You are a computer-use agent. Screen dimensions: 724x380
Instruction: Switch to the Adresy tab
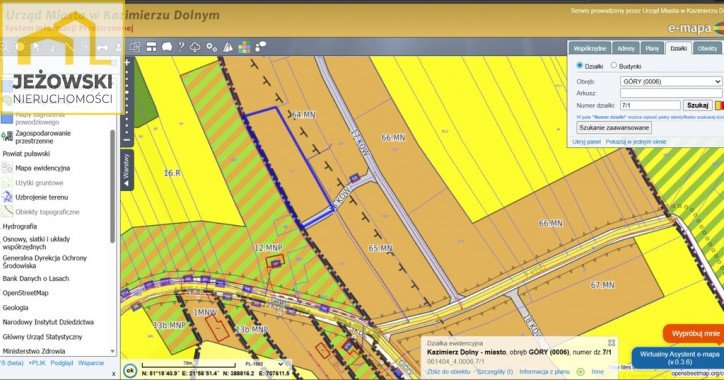[x=626, y=48]
